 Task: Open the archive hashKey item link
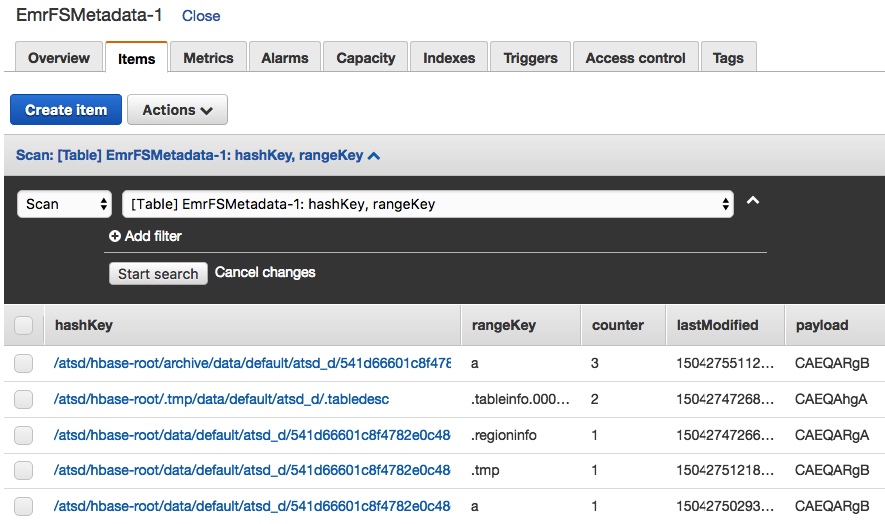tap(252, 363)
